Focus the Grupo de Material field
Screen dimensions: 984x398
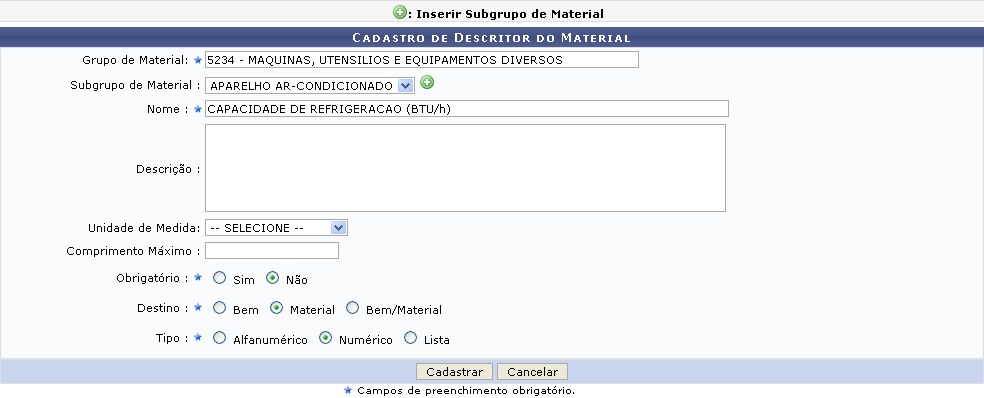(x=422, y=60)
